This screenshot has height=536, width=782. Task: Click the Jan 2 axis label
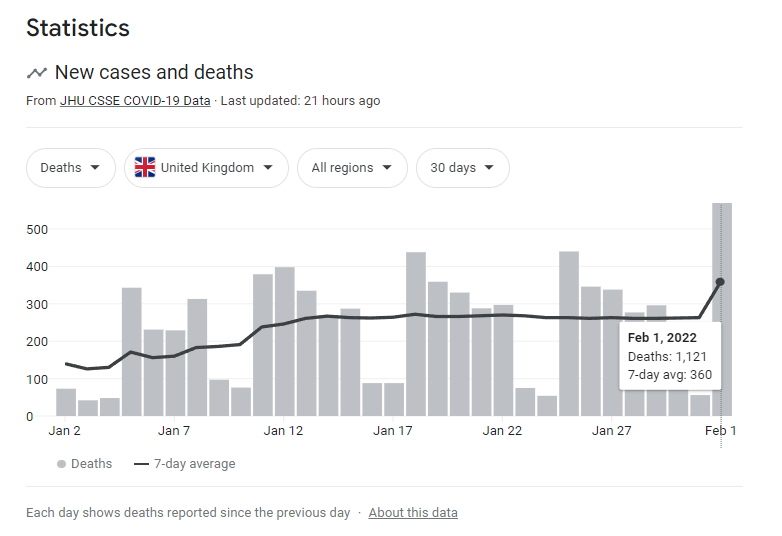65,431
